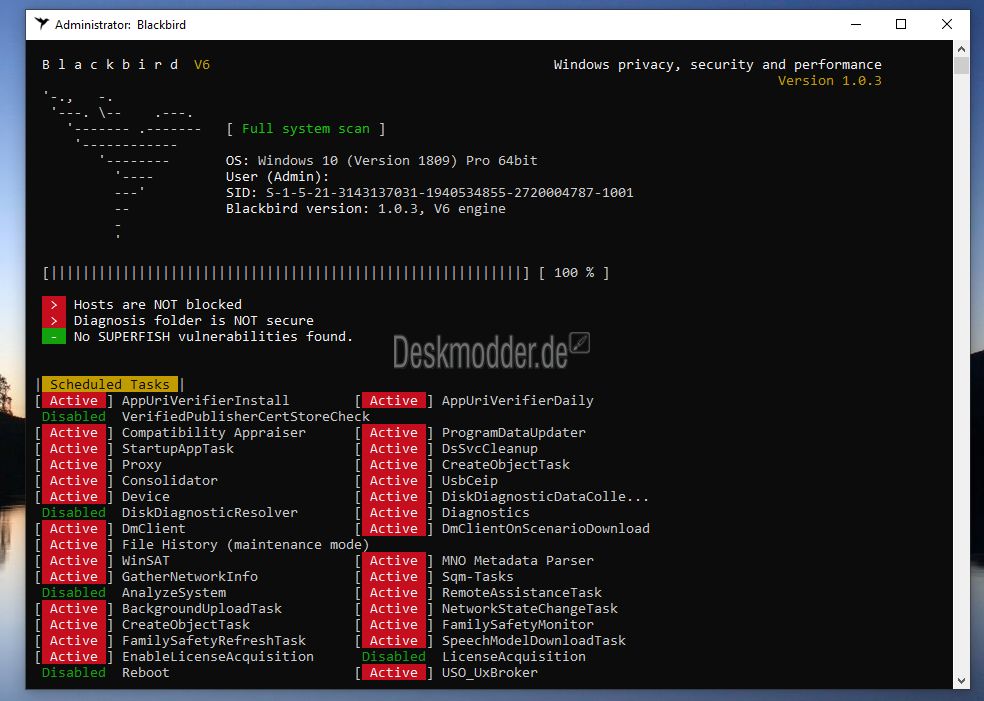The height and width of the screenshot is (701, 984).
Task: Click task name 'DmClientOnScenarioDownload'
Action: (x=546, y=528)
